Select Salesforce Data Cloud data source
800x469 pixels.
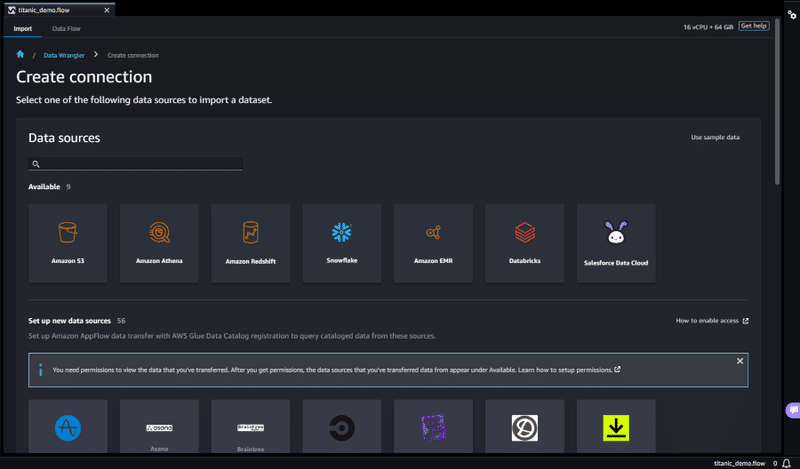click(x=616, y=243)
